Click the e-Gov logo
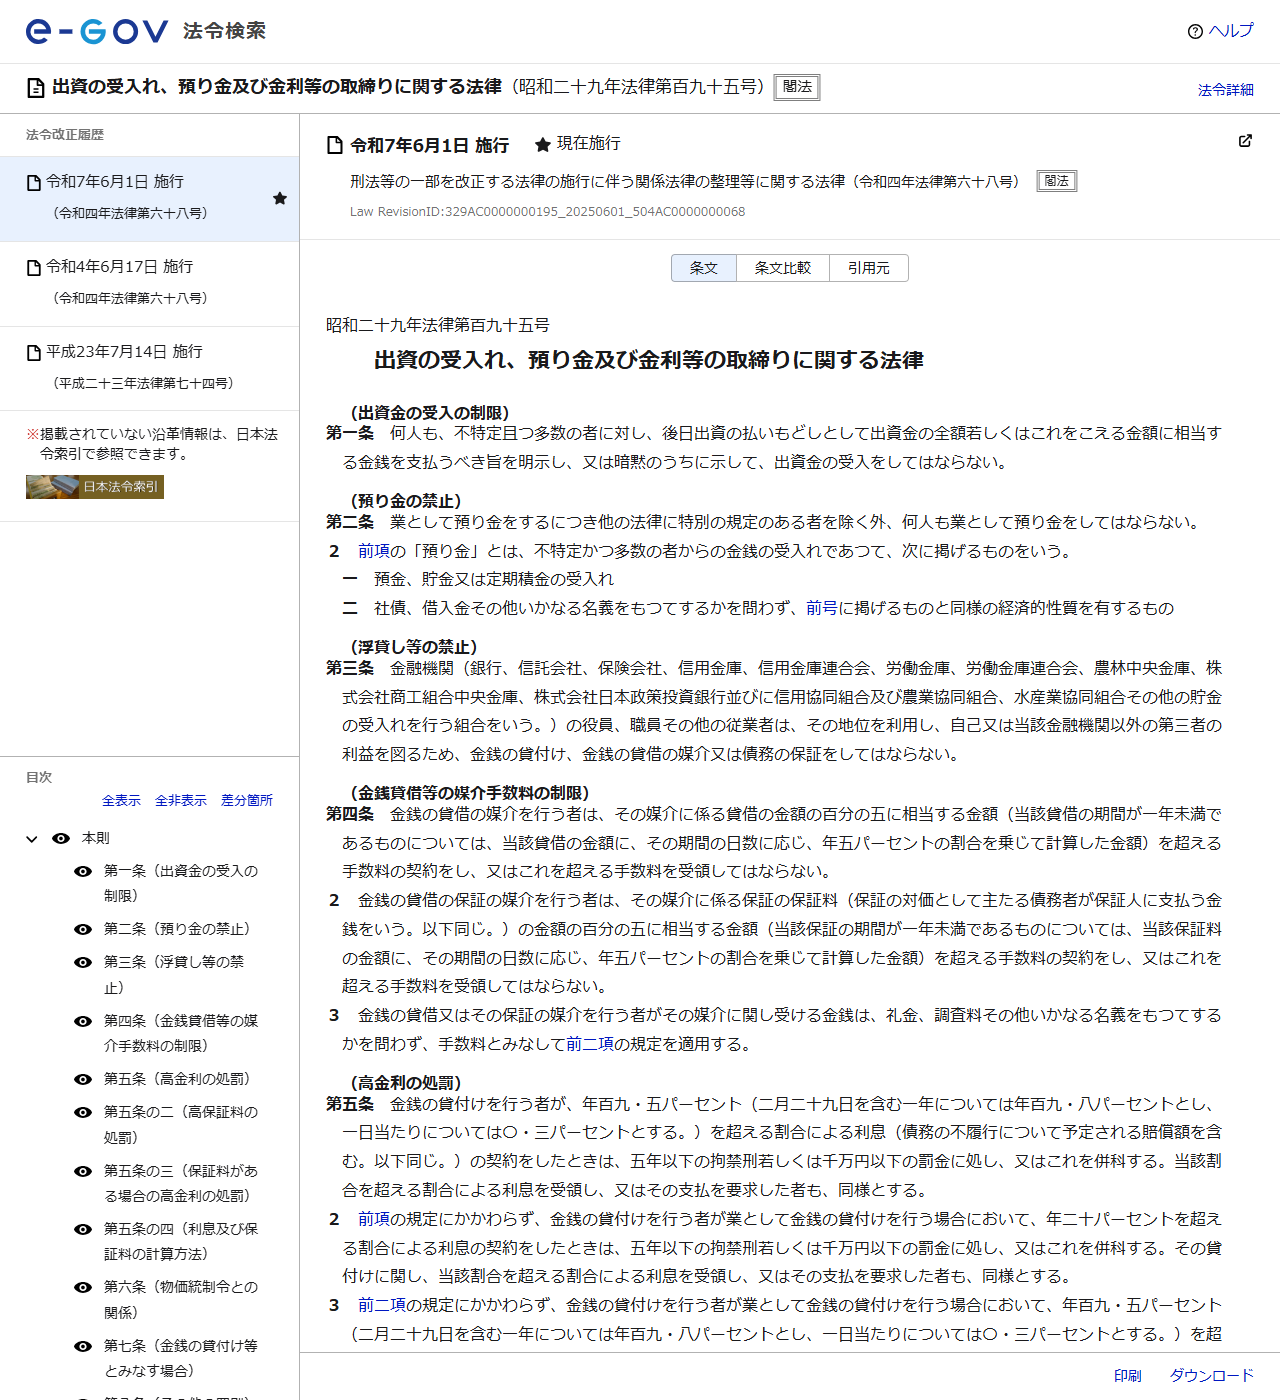Image resolution: width=1280 pixels, height=1400 pixels. tap(97, 31)
